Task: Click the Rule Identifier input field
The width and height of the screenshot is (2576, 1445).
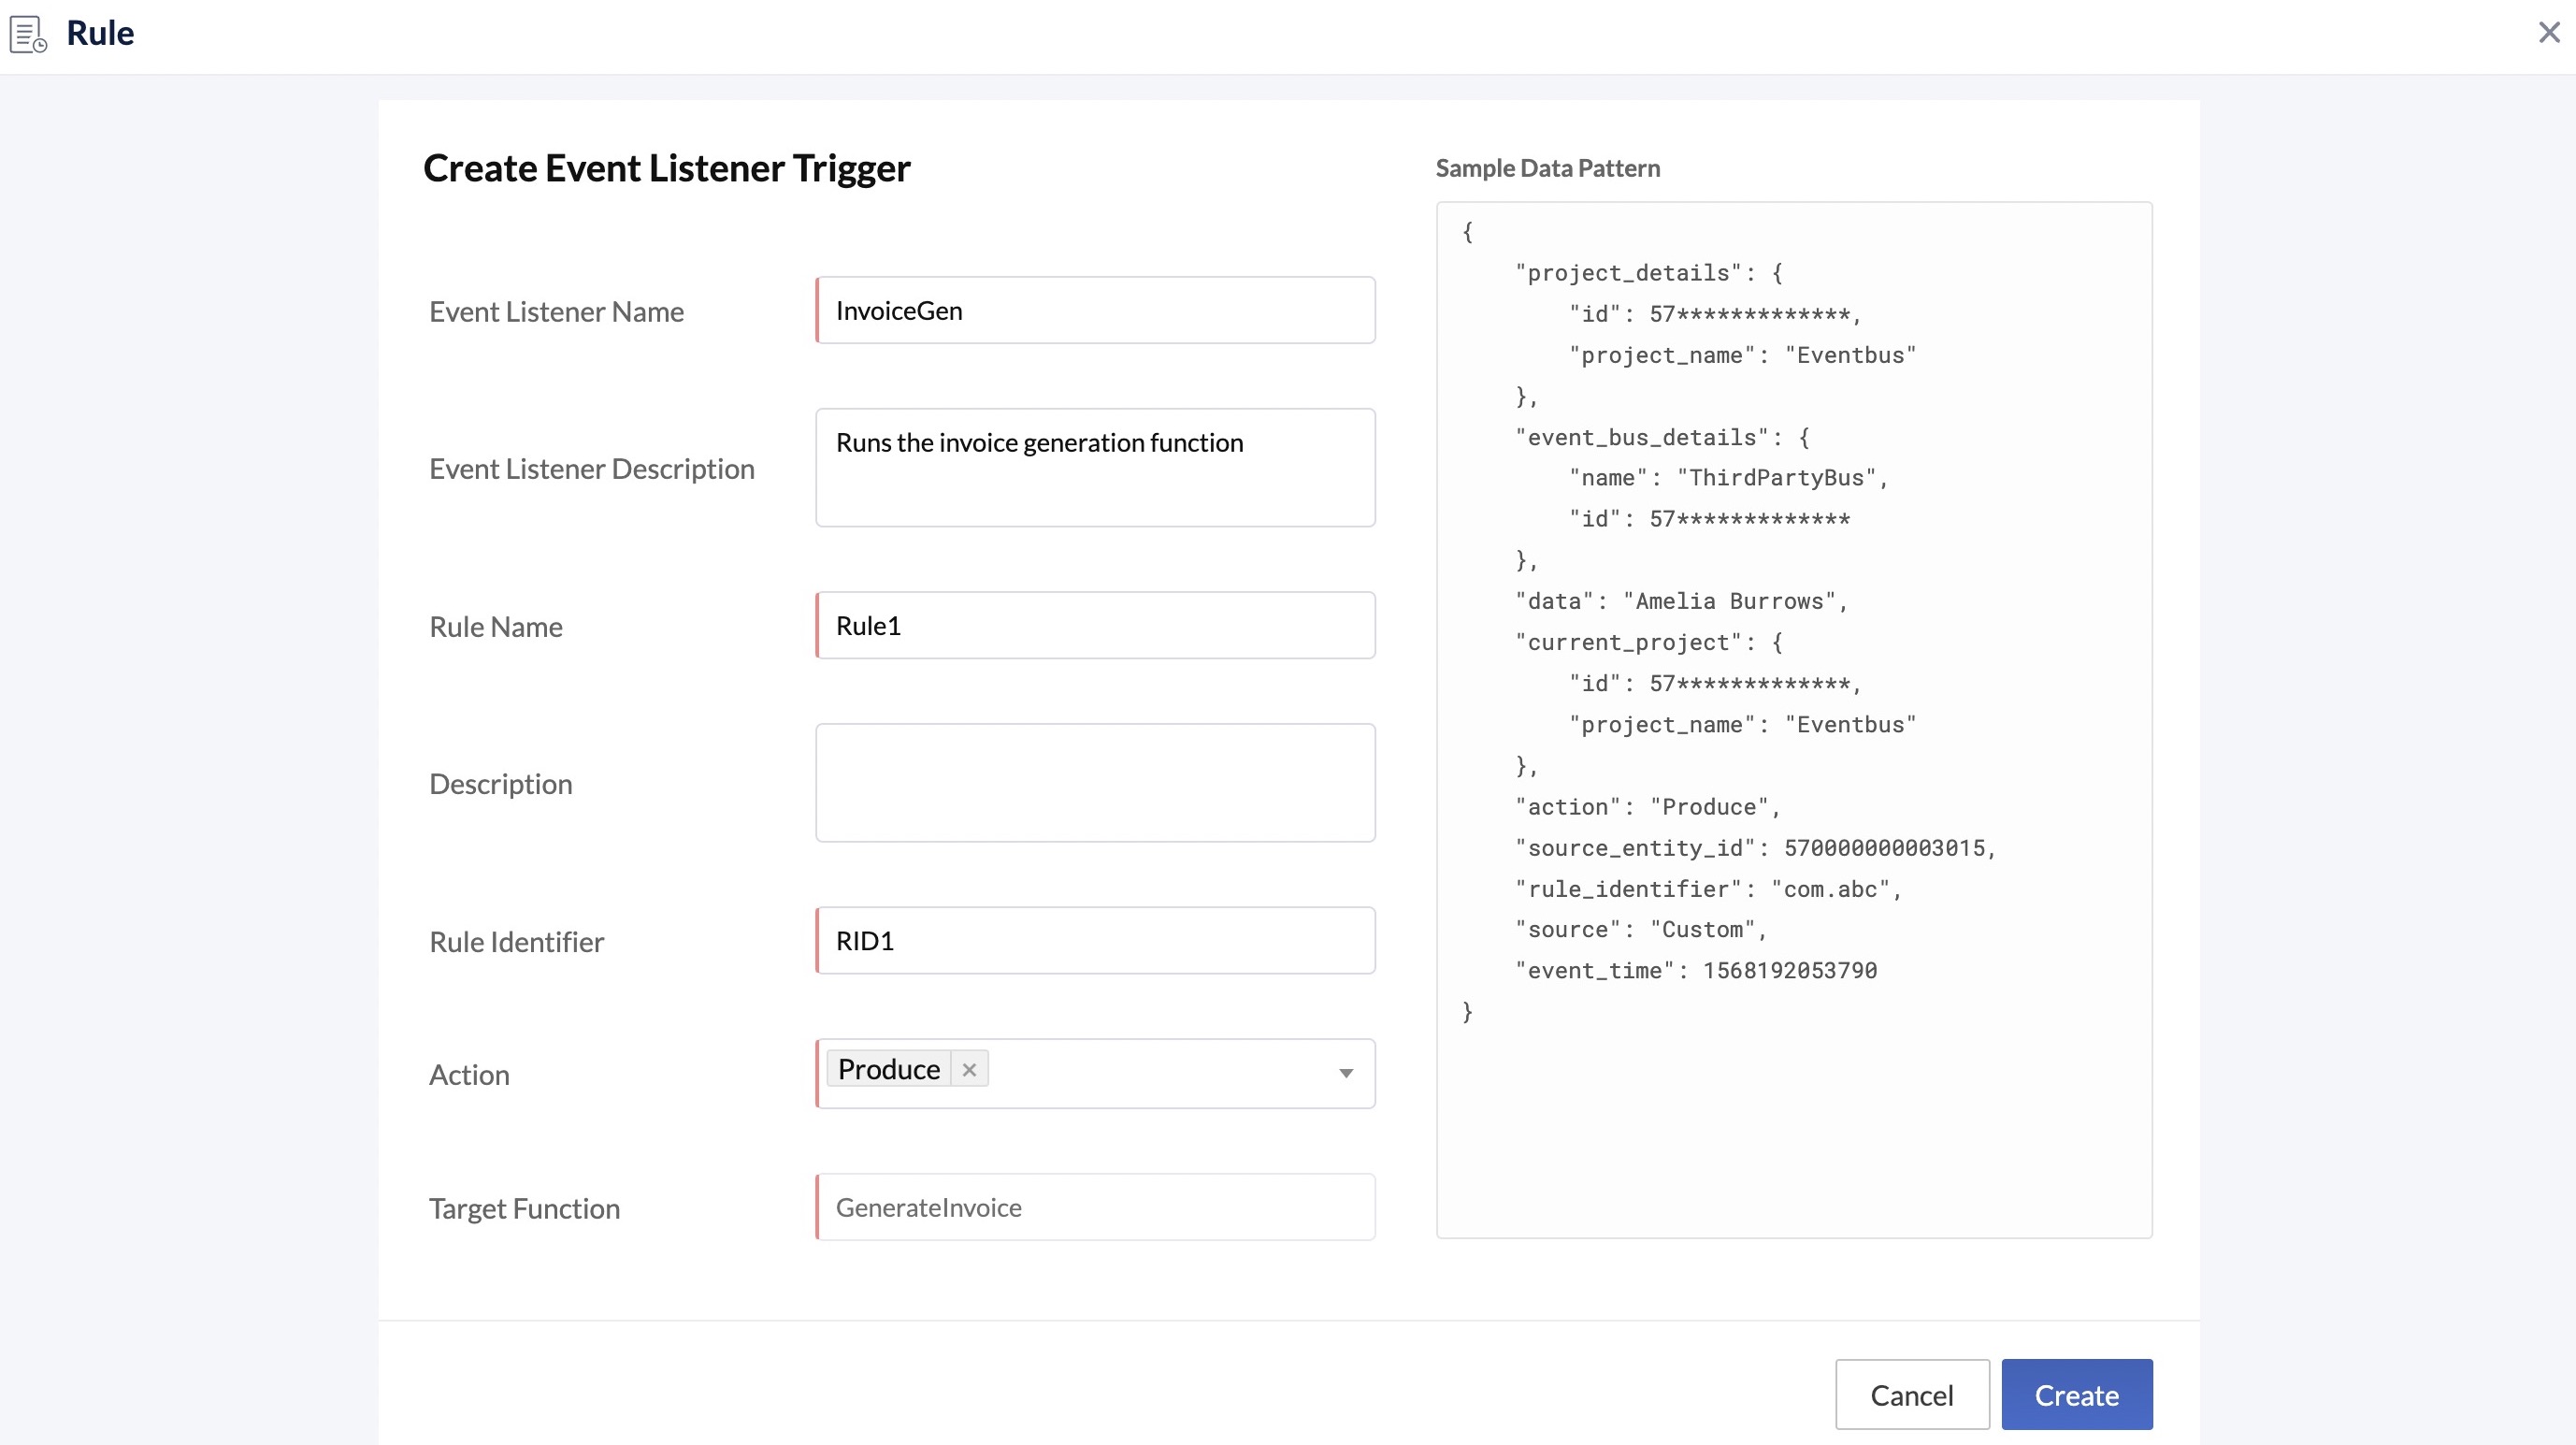Action: (1095, 939)
